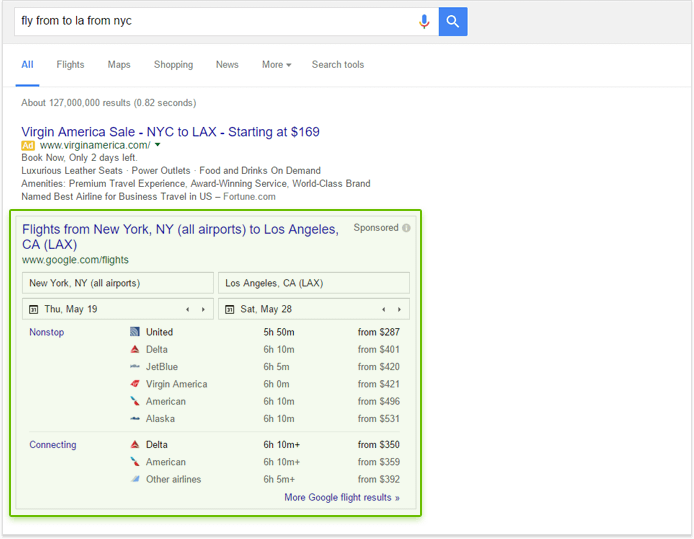
Task: Click the United airline logo icon
Action: (x=135, y=331)
